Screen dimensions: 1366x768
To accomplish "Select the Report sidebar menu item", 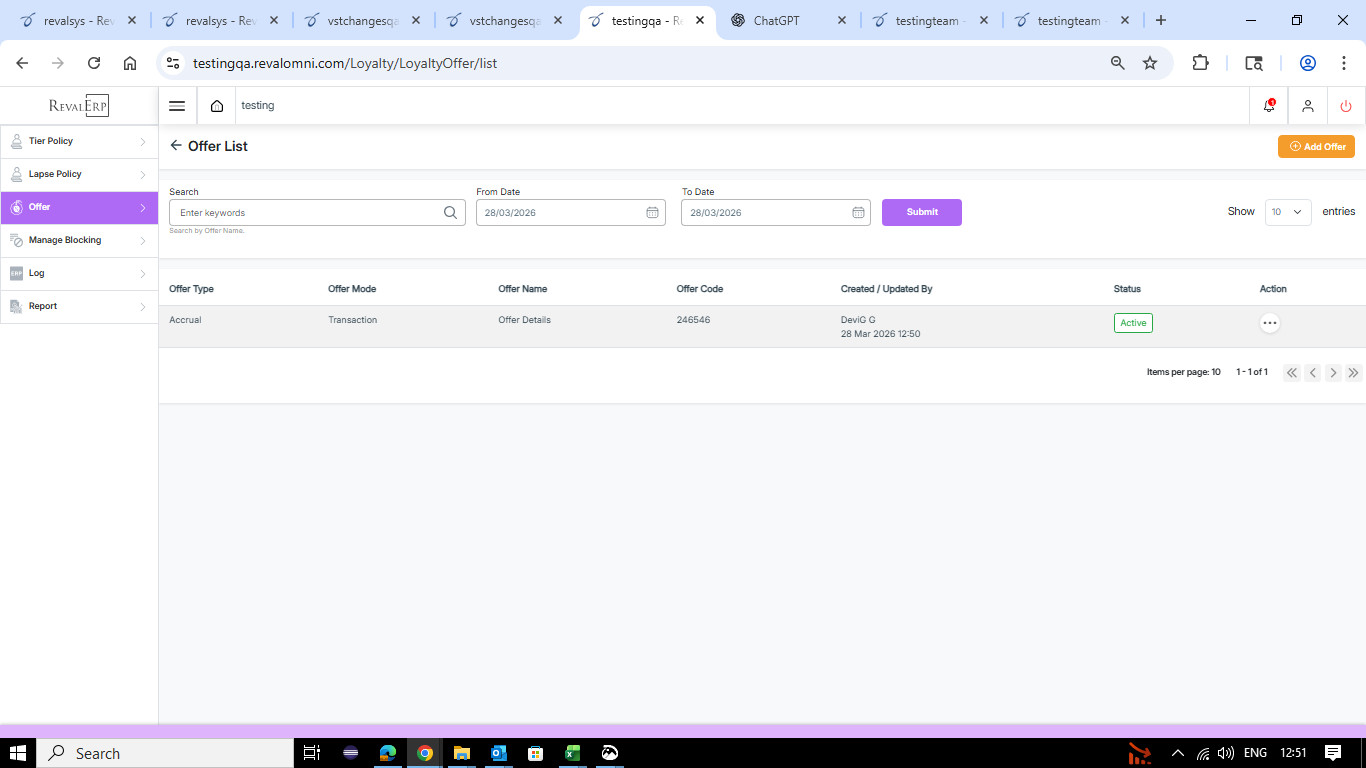I will tap(79, 306).
